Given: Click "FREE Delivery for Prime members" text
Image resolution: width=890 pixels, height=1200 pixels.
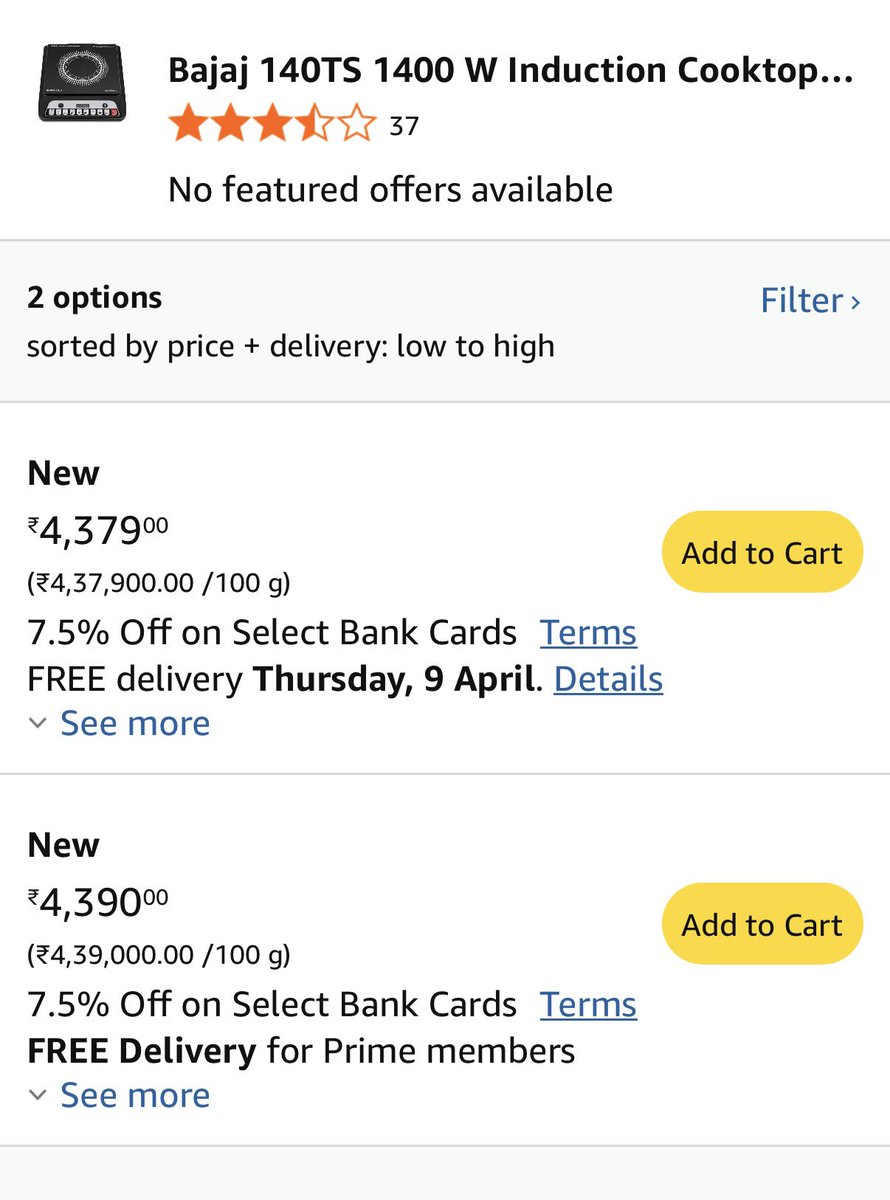Looking at the screenshot, I should (301, 1051).
